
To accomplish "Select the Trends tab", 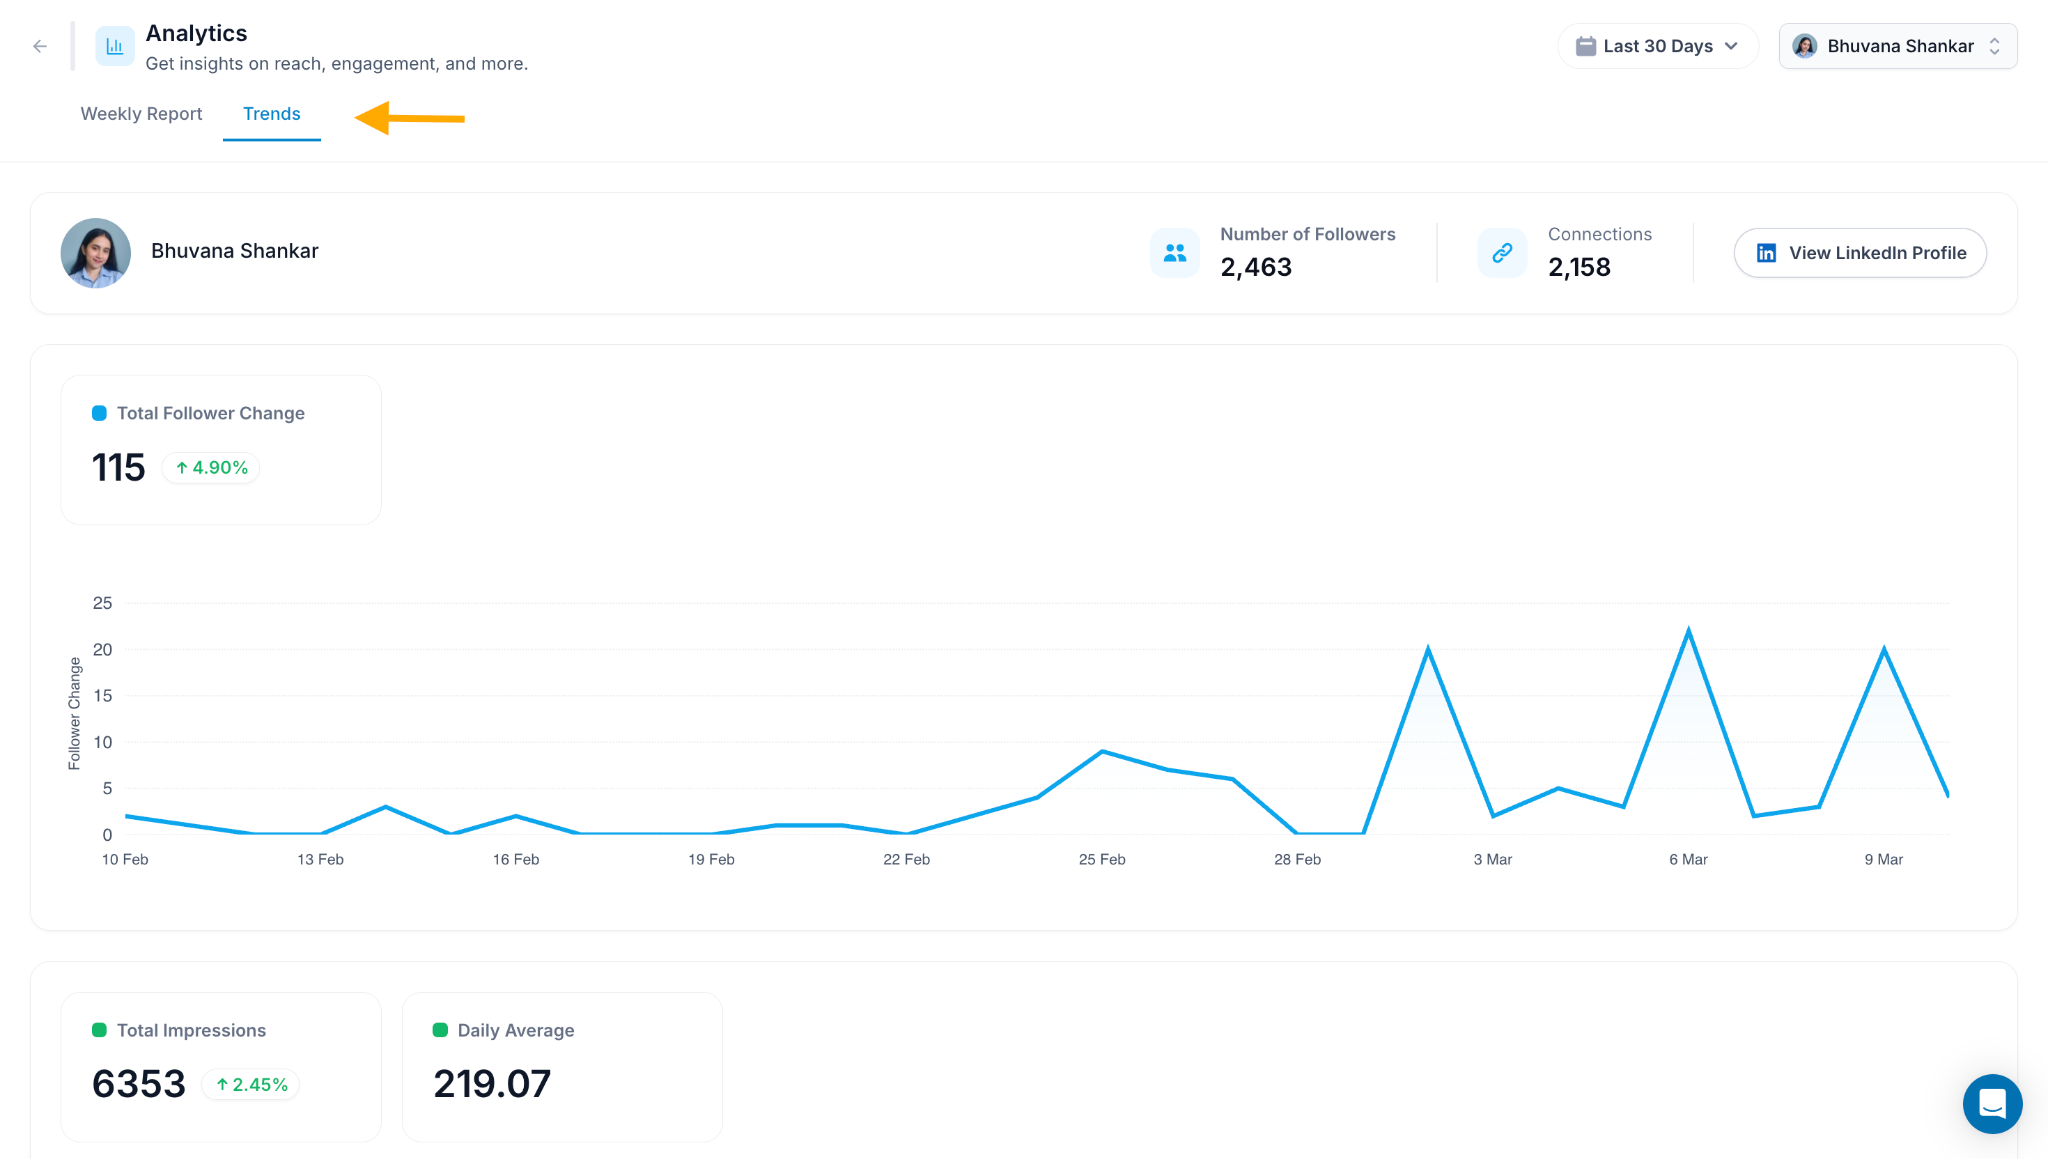I will pos(272,114).
